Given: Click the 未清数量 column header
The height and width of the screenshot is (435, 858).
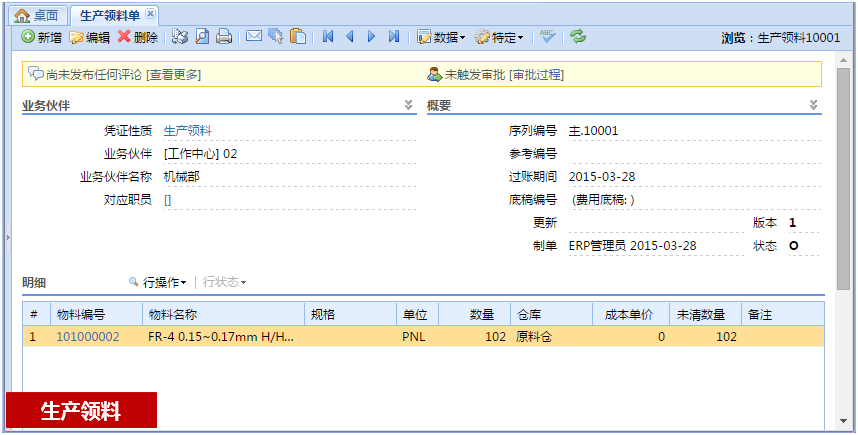Looking at the screenshot, I should click(705, 315).
